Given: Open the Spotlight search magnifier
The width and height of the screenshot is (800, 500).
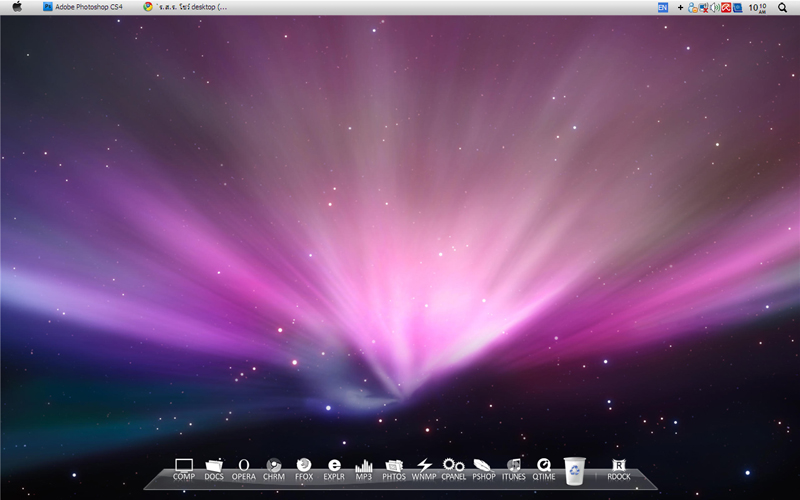Looking at the screenshot, I should (782, 7).
